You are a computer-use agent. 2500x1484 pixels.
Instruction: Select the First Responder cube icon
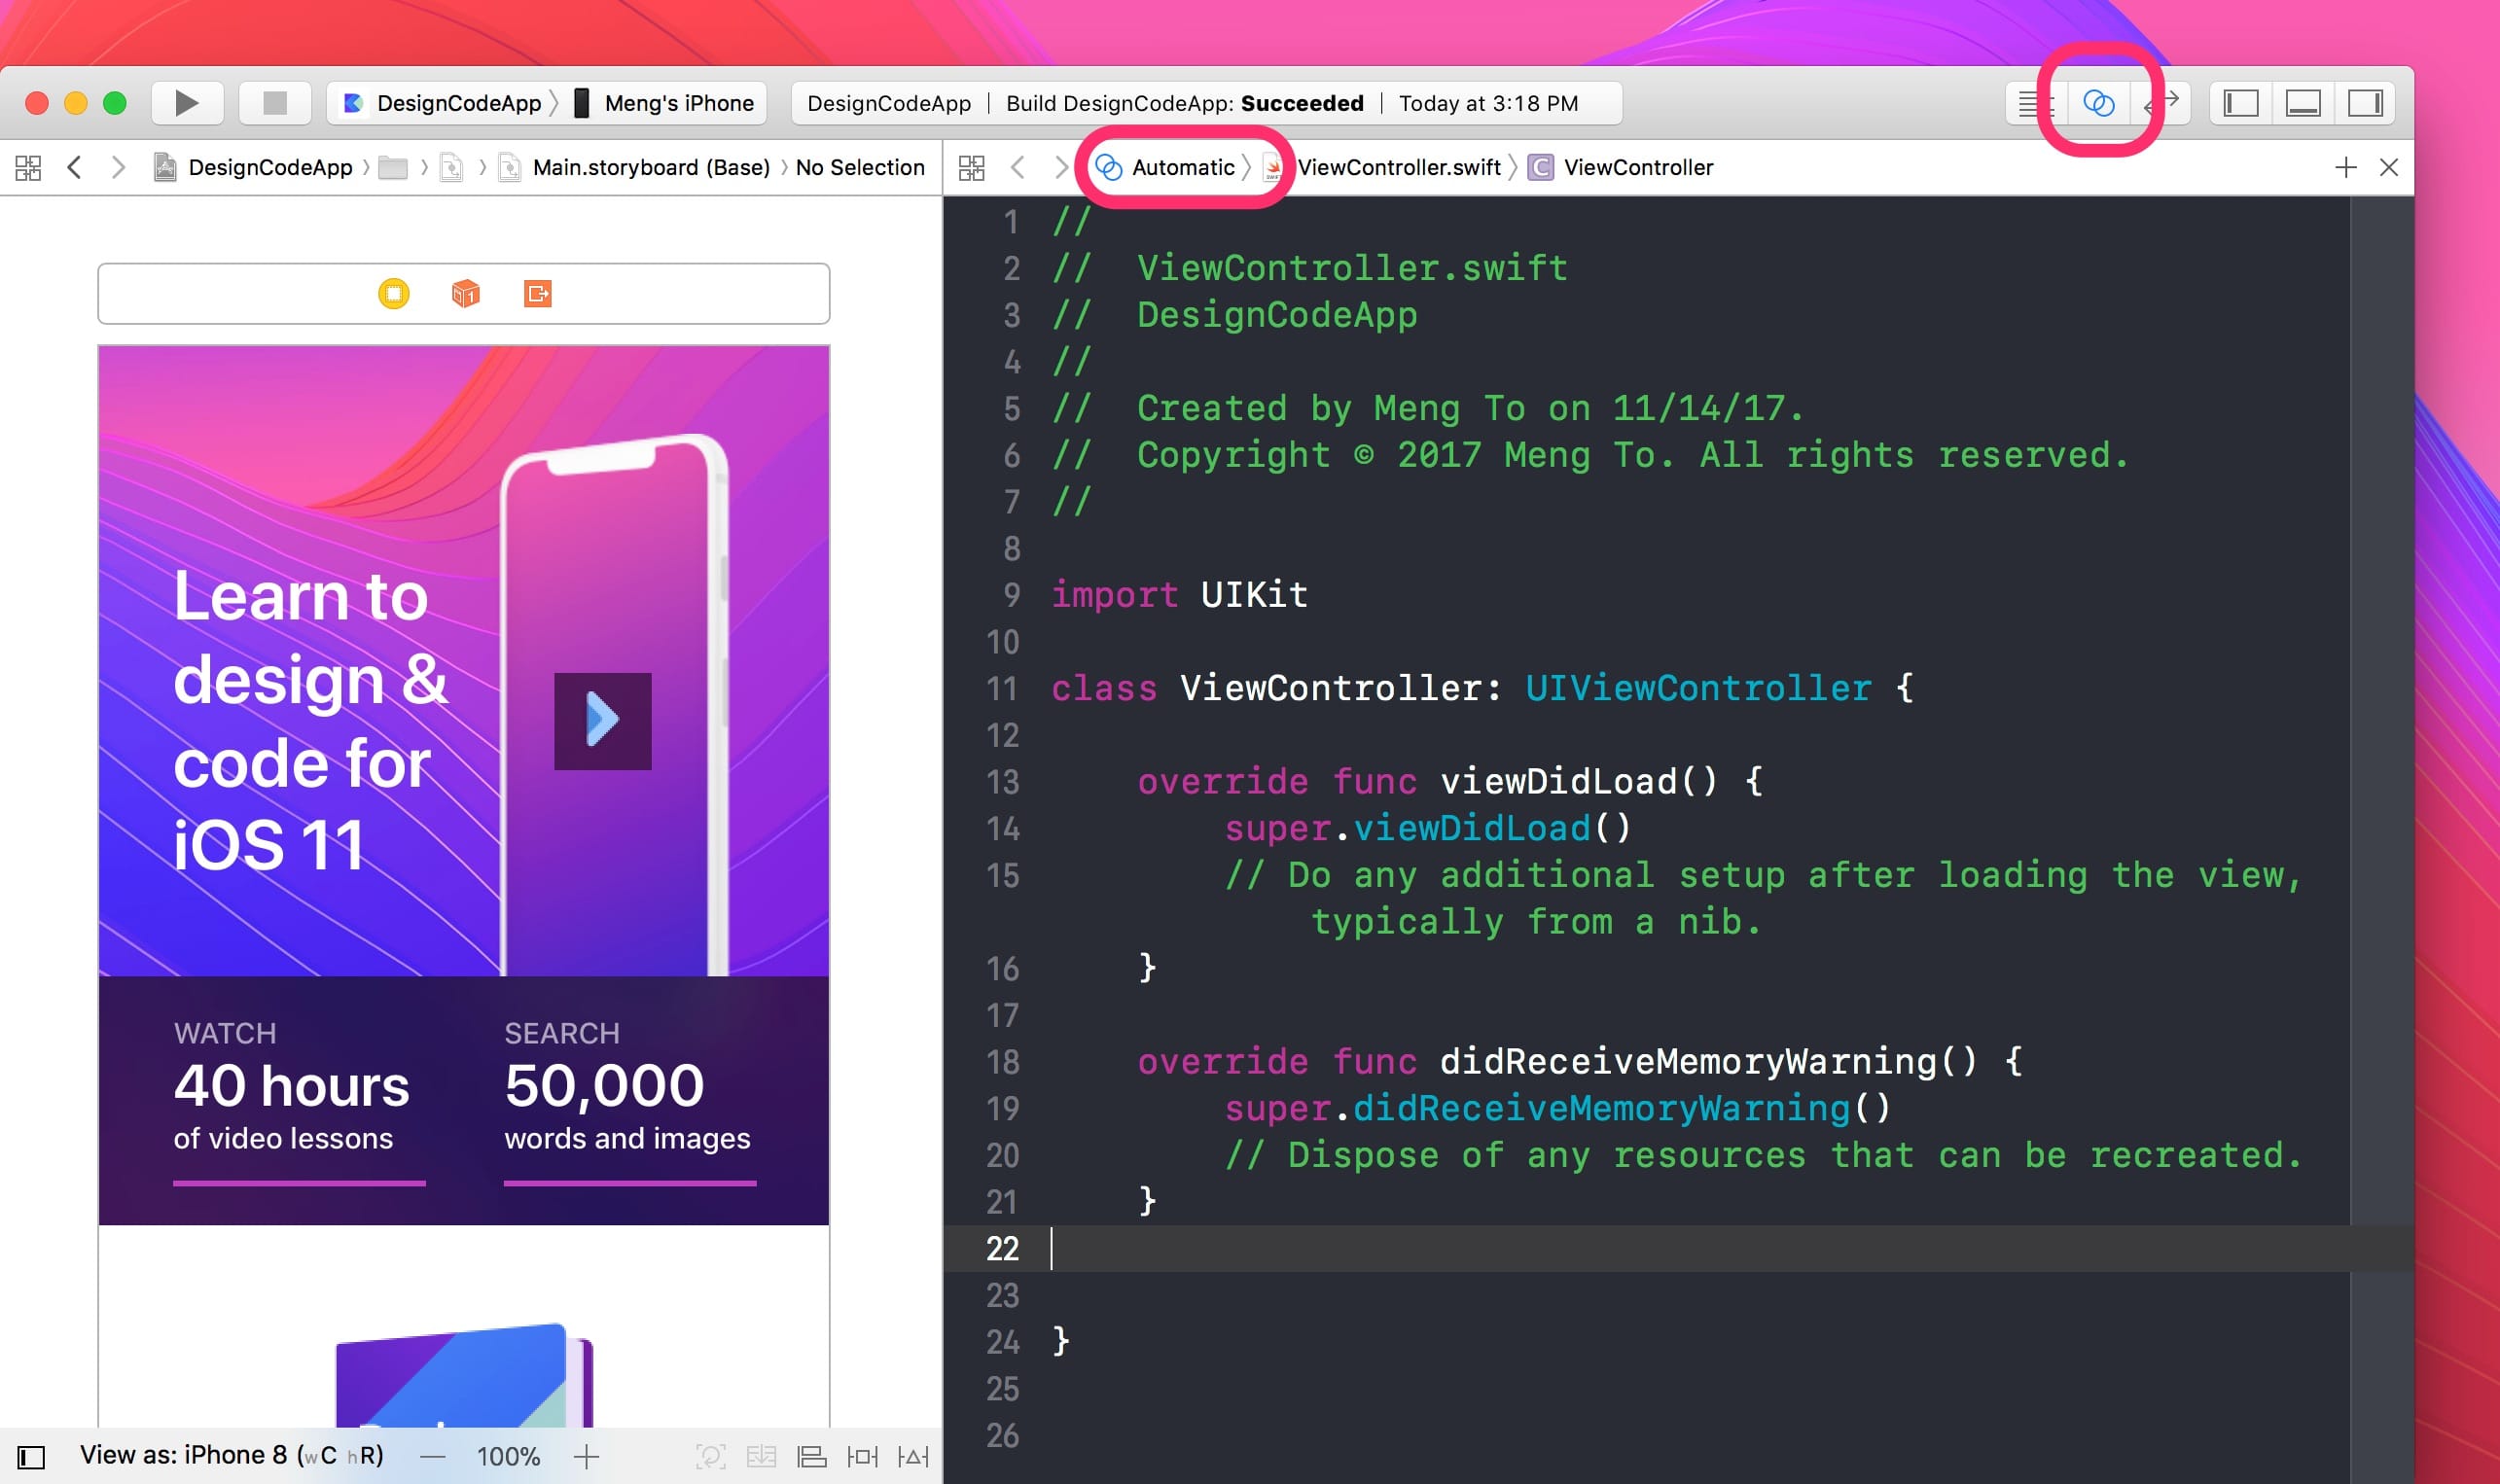point(466,293)
